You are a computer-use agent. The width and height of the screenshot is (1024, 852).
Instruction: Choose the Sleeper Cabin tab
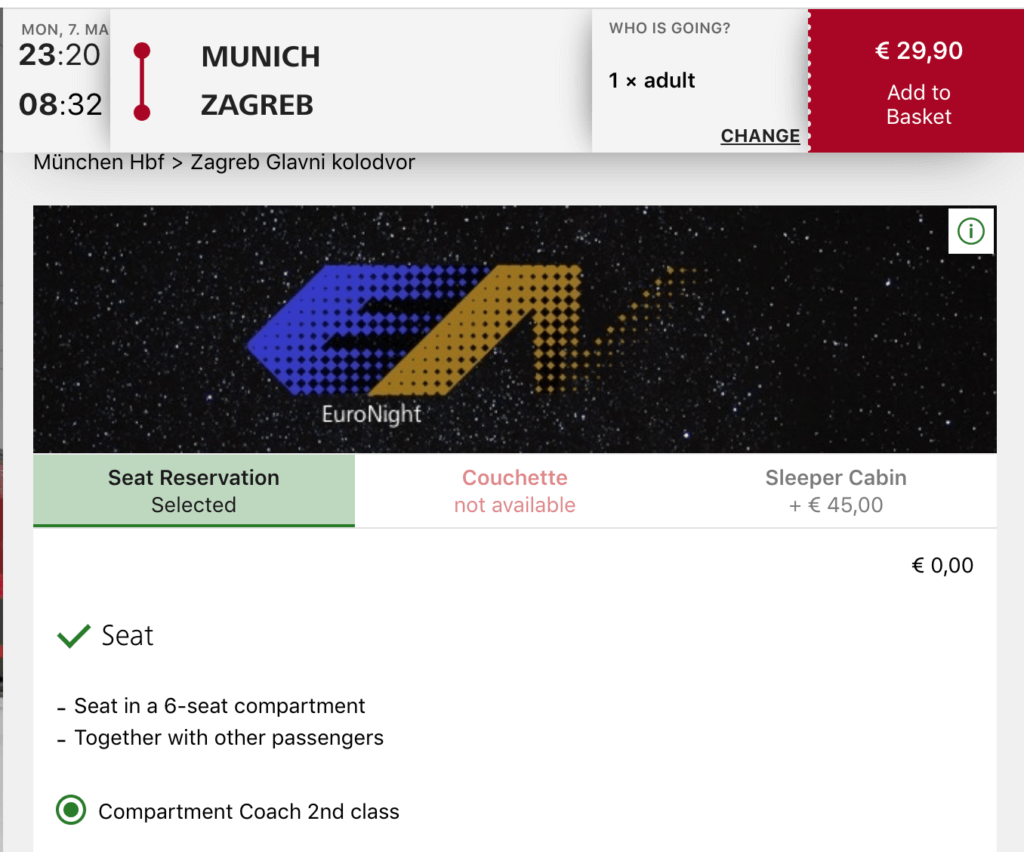pos(835,490)
